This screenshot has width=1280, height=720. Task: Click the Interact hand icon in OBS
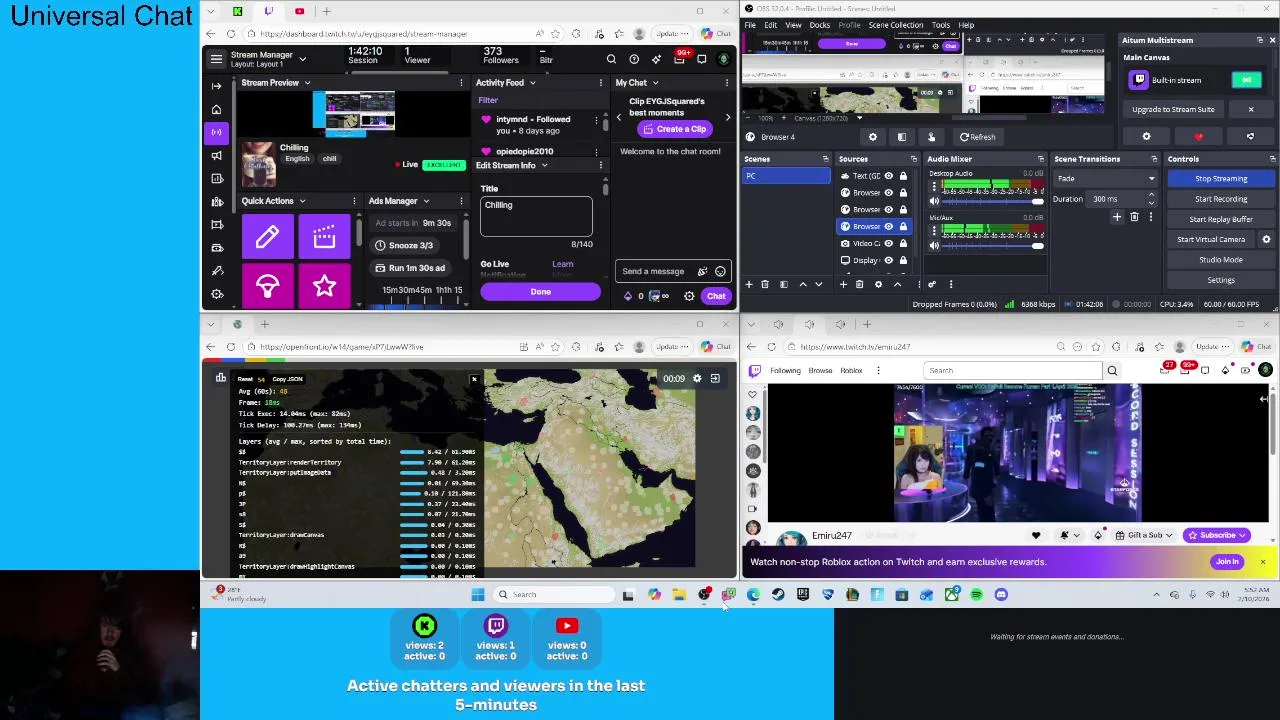[x=931, y=137]
